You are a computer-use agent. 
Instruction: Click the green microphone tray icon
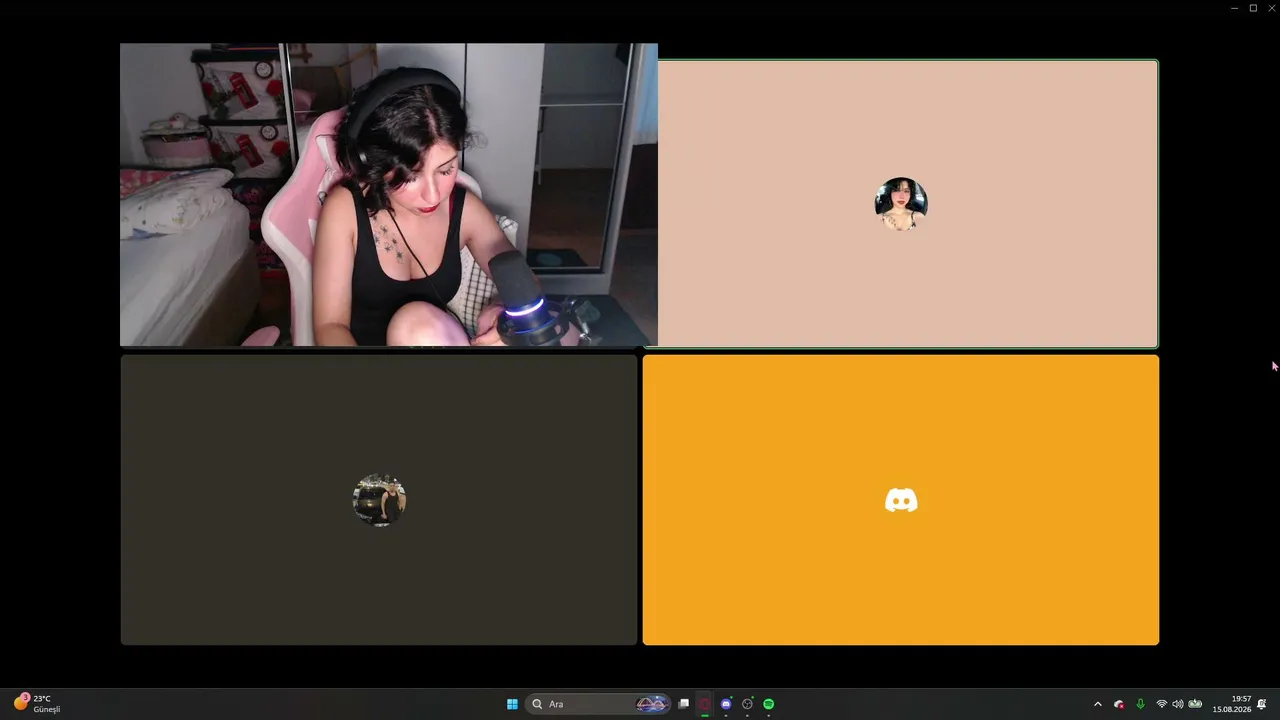[x=1140, y=704]
